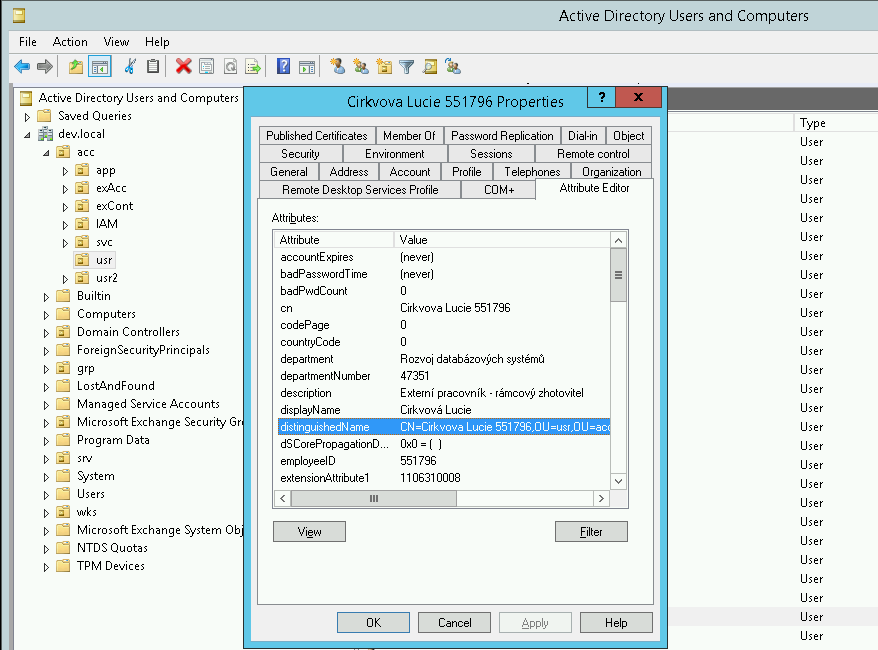Open the File menu
The image size is (878, 650).
tap(27, 42)
